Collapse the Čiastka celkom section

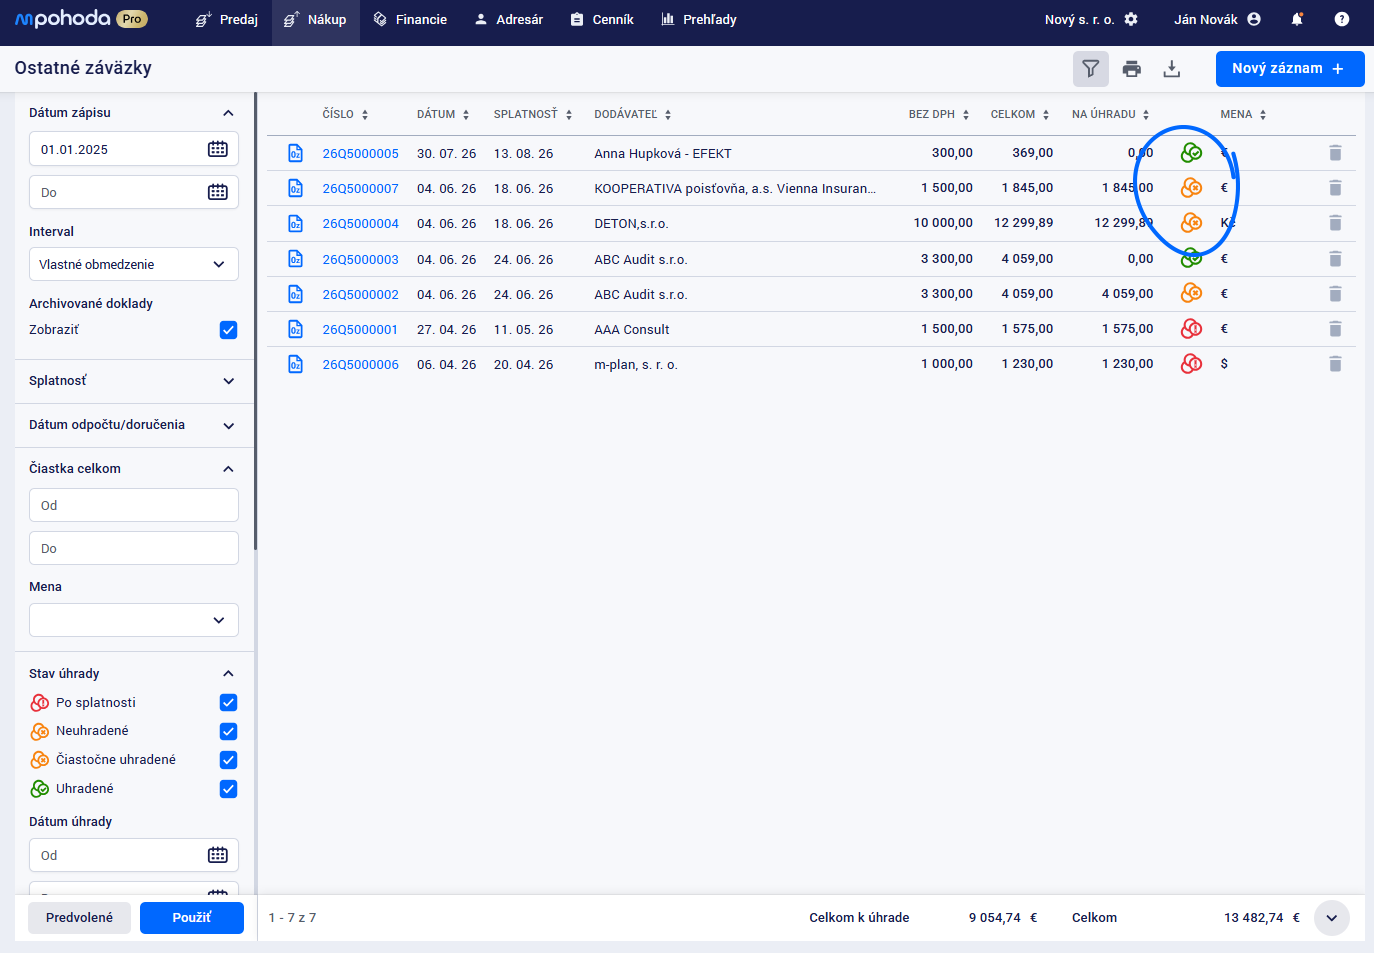coord(228,469)
